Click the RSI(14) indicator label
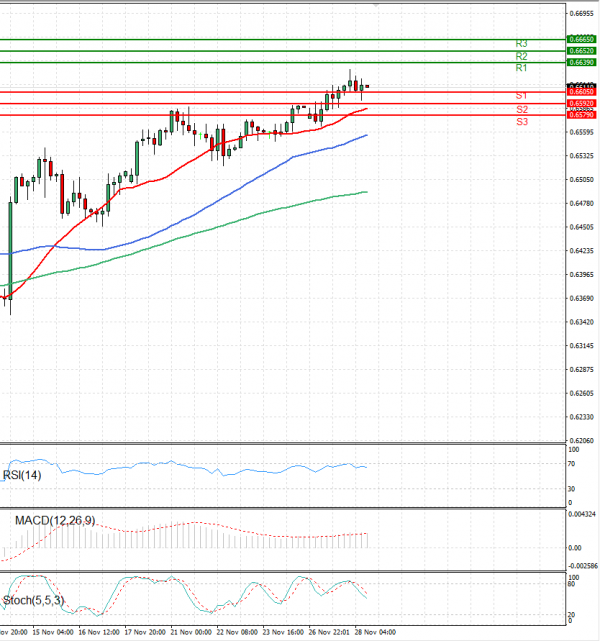This screenshot has width=600, height=641. point(22,475)
